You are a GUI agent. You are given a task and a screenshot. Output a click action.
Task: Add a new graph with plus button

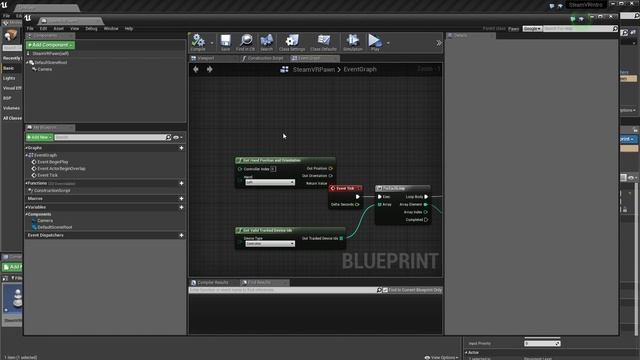pos(181,148)
